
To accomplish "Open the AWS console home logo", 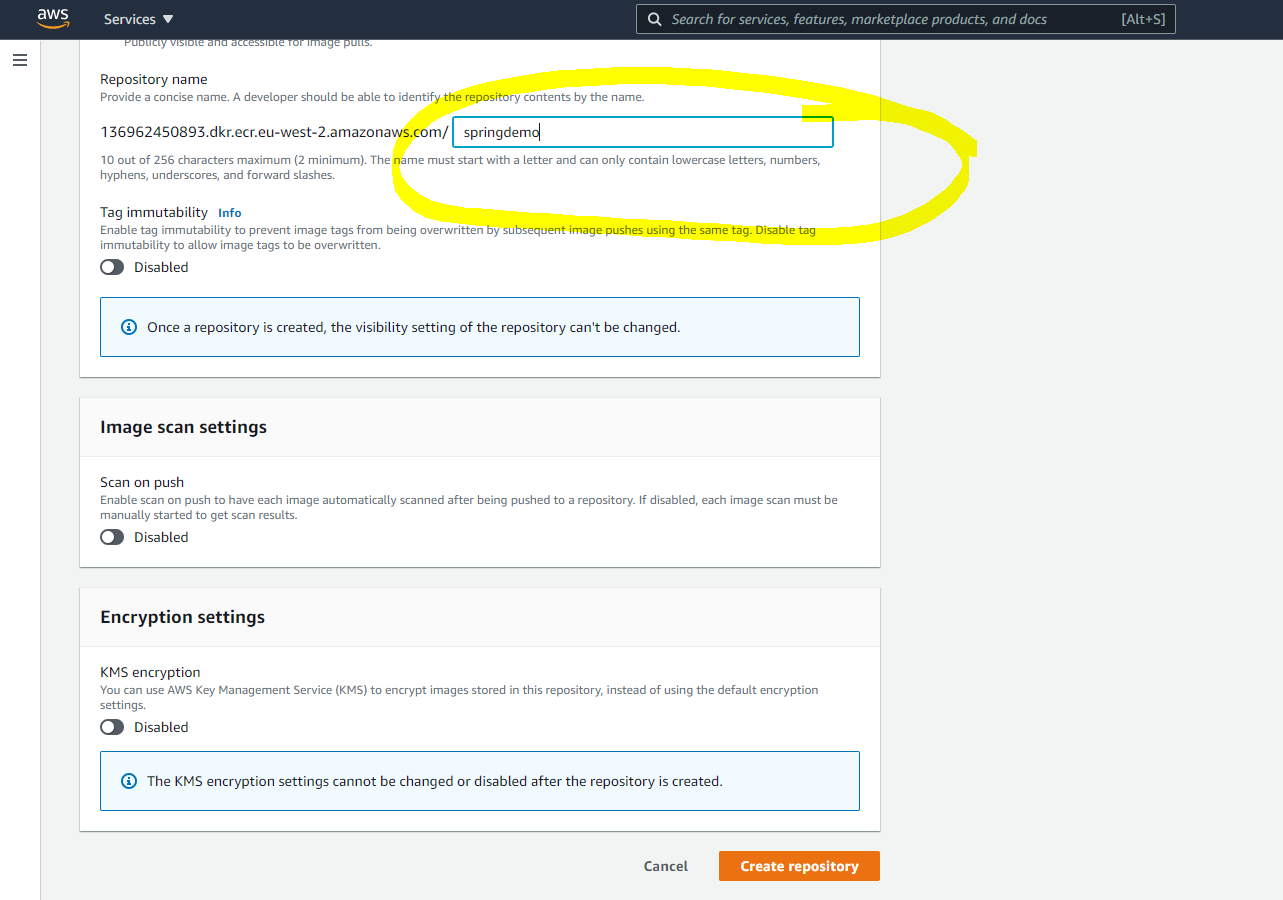I will [52, 19].
